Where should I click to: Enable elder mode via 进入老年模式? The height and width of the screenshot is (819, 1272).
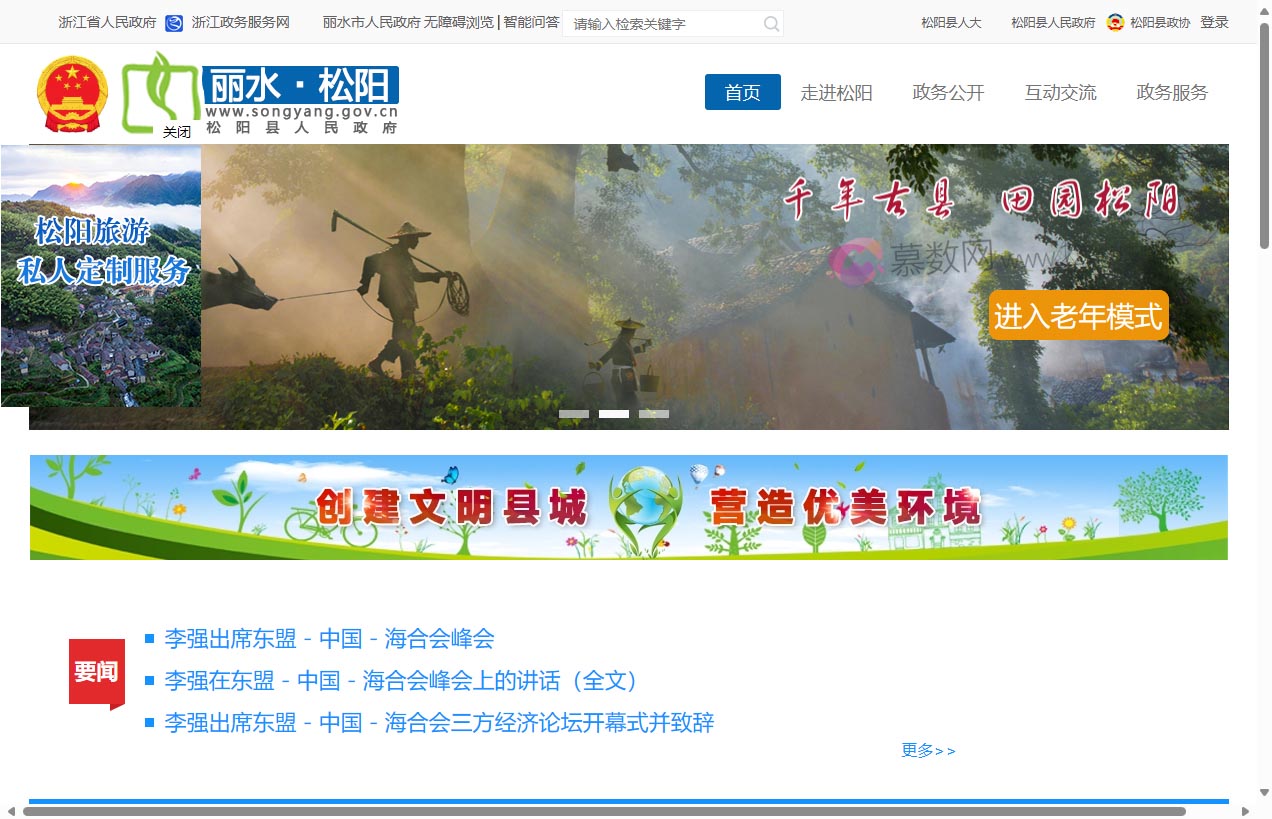pyautogui.click(x=1078, y=315)
